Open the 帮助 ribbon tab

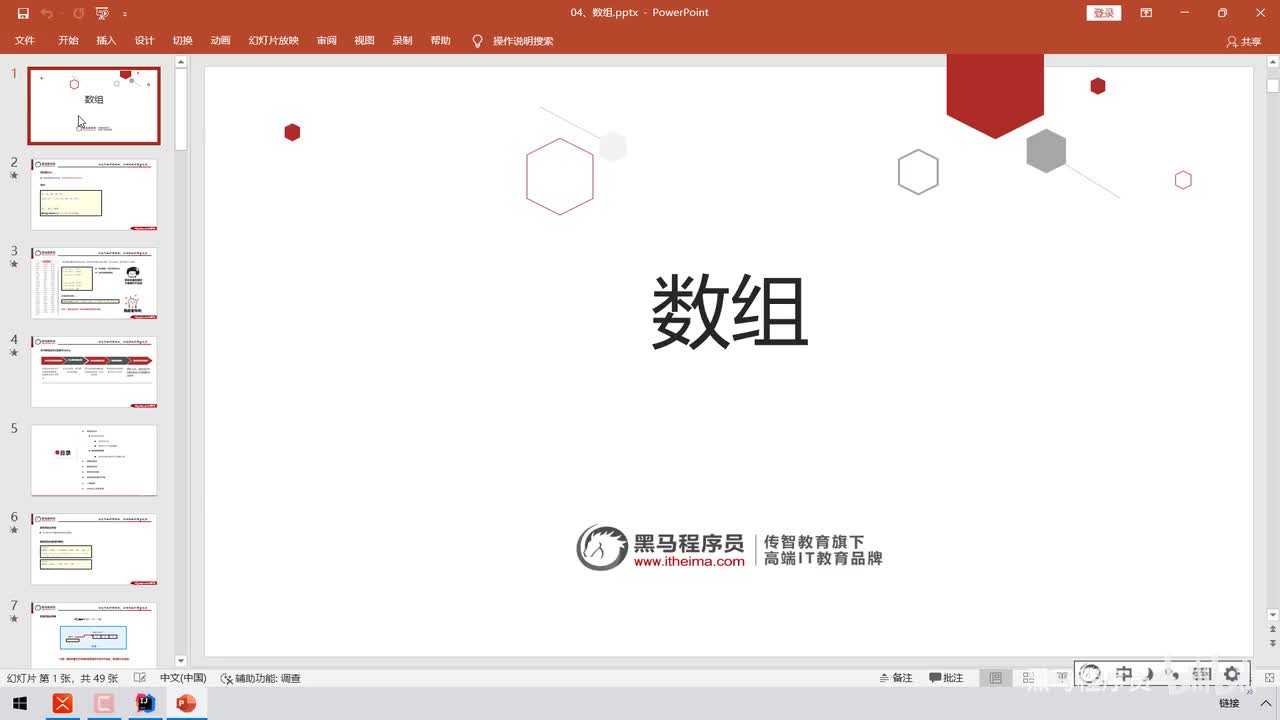click(x=440, y=41)
